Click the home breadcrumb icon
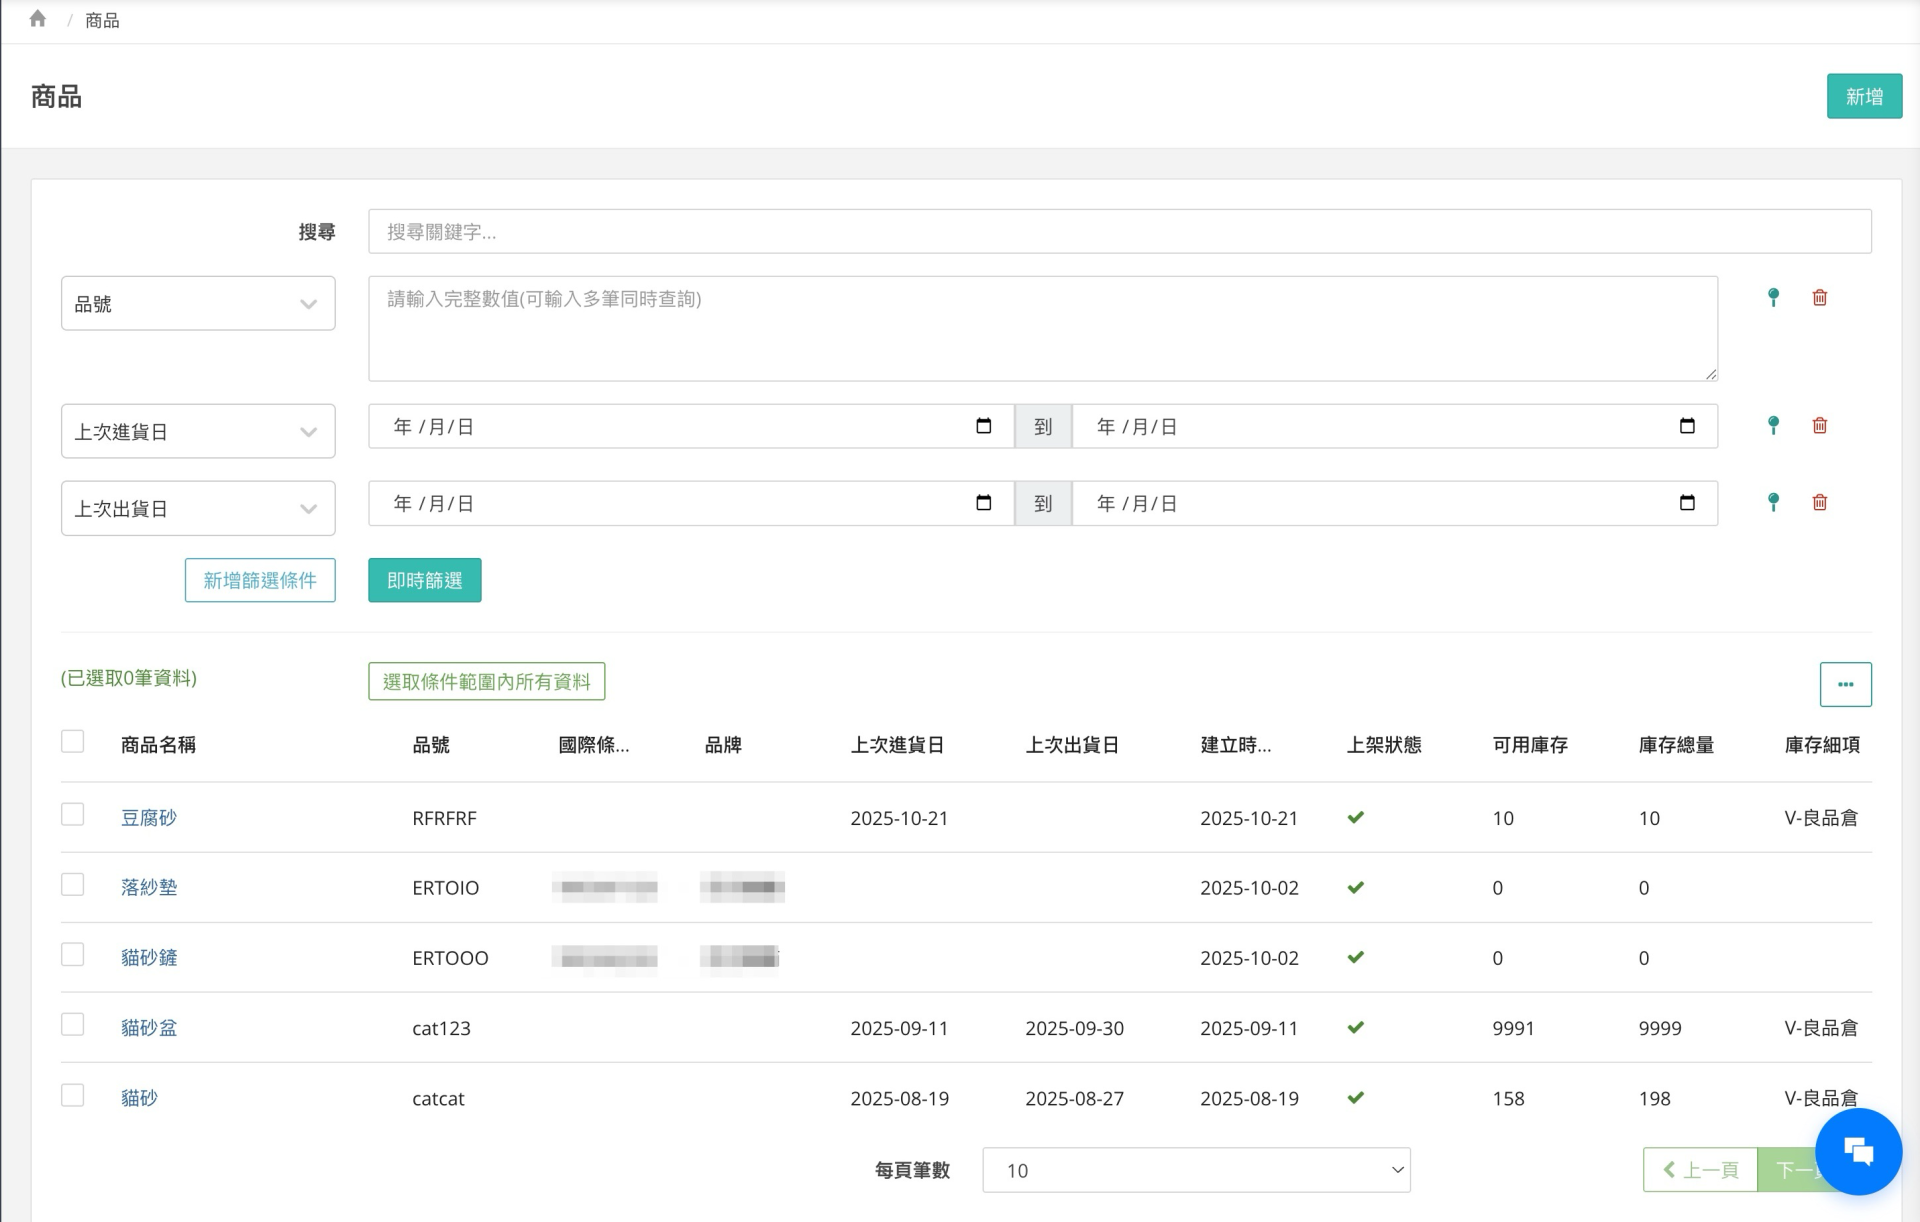This screenshot has width=1920, height=1222. [38, 19]
